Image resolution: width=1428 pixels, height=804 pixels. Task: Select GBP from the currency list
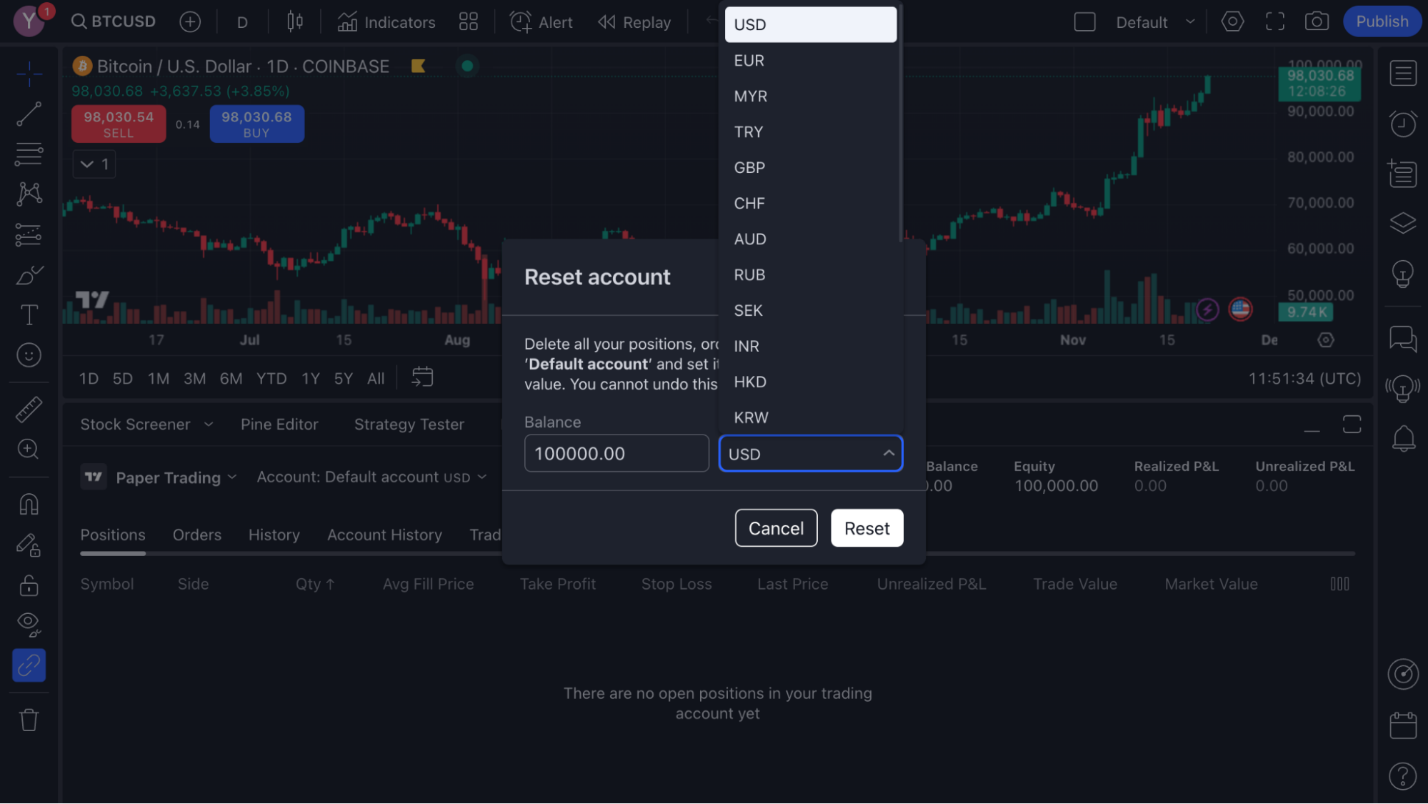[810, 167]
